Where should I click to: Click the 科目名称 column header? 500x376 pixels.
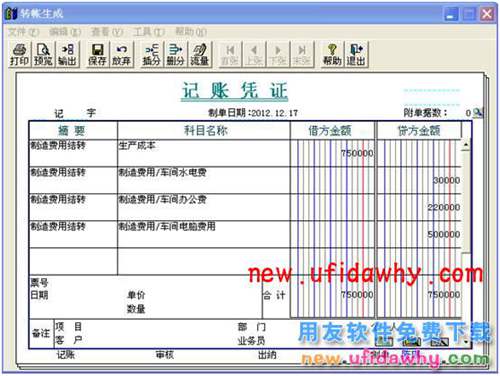(205, 131)
